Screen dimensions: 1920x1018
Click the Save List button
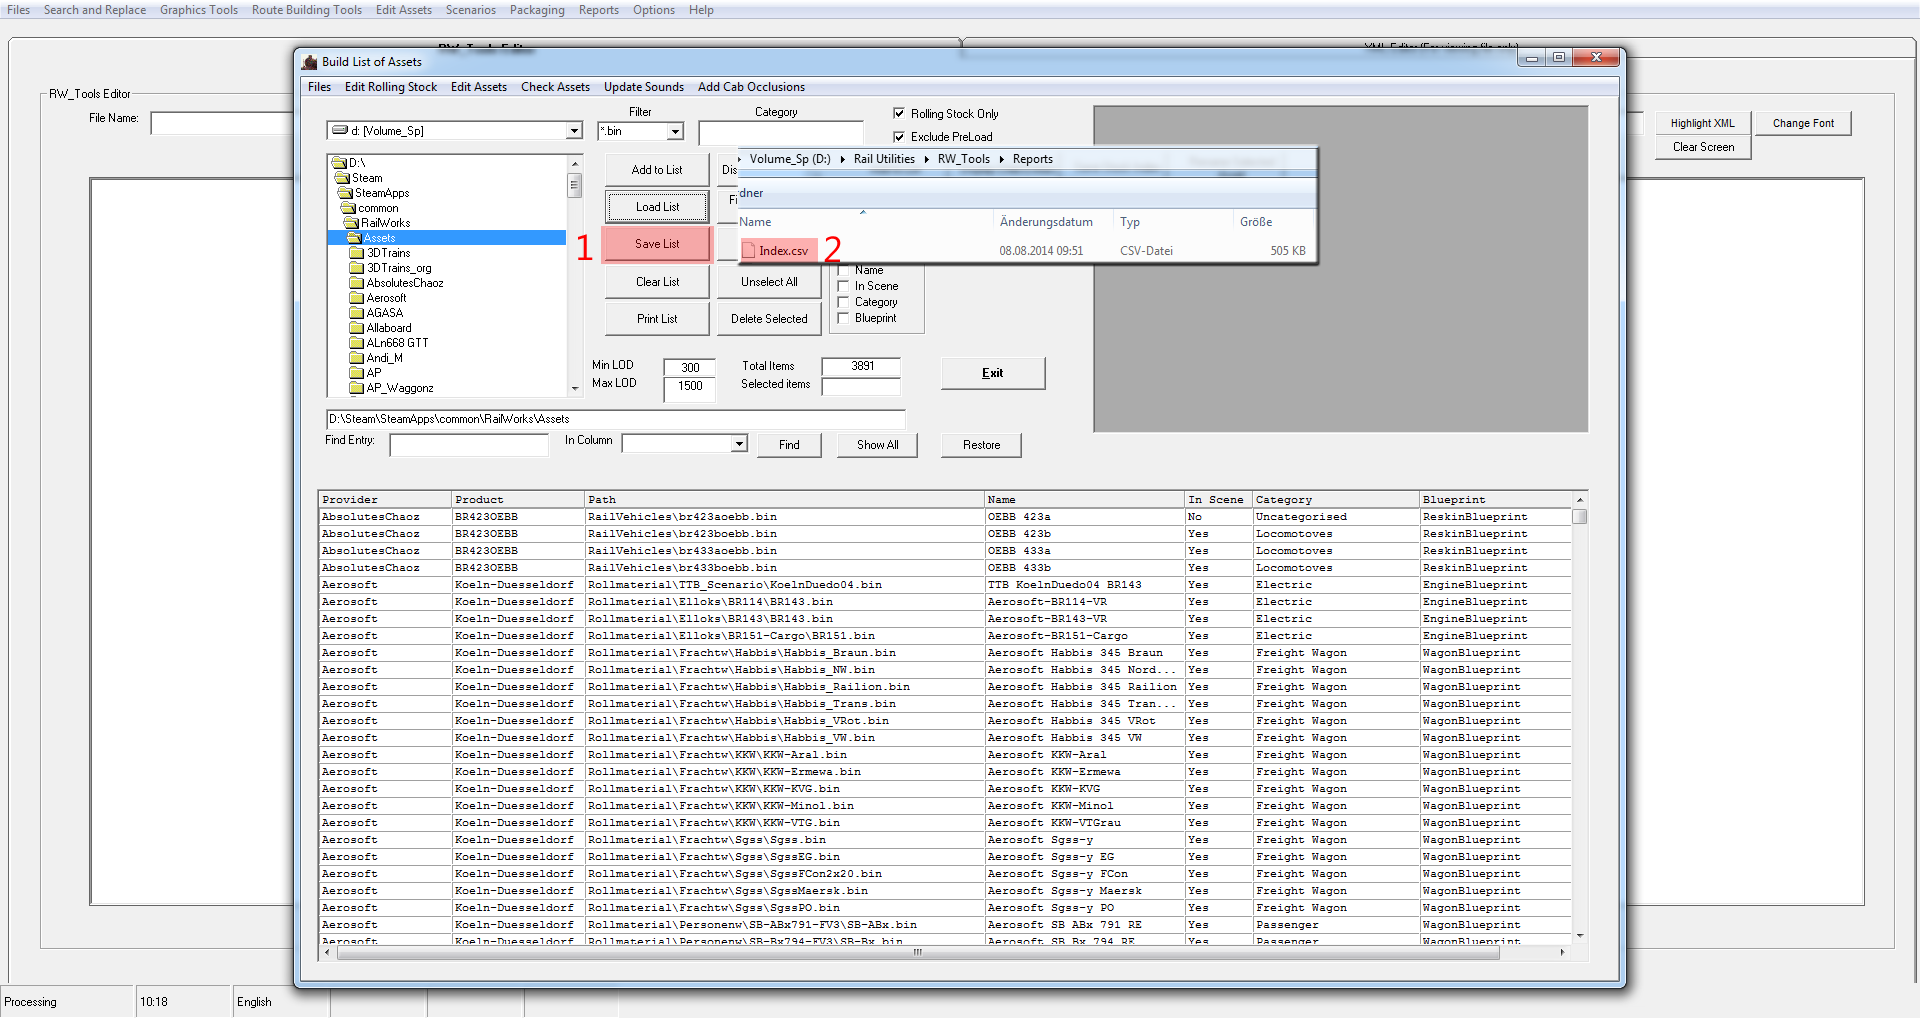tap(657, 244)
